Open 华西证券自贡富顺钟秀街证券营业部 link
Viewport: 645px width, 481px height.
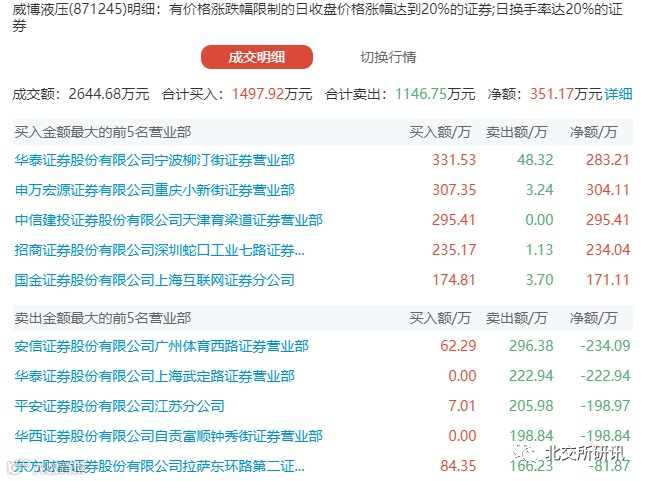(x=169, y=436)
